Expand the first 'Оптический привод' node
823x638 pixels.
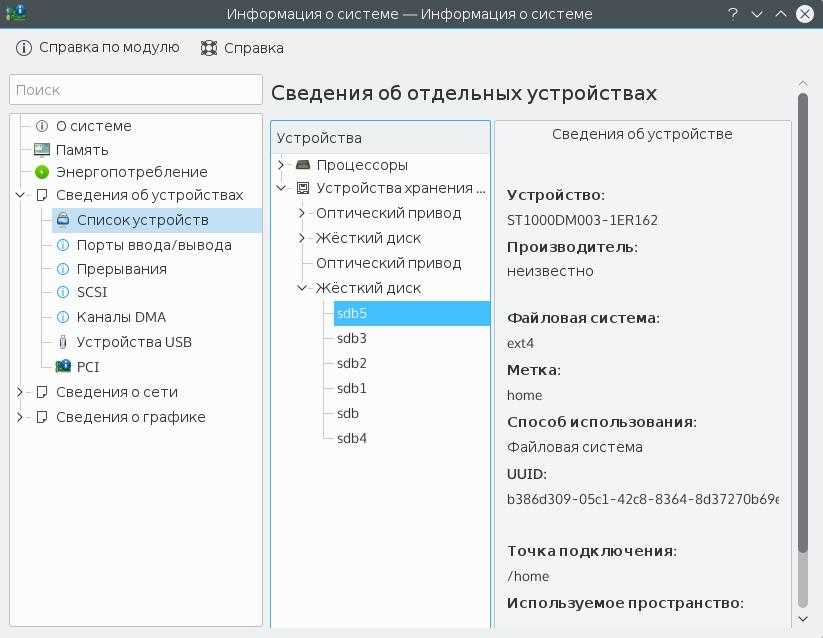(302, 213)
